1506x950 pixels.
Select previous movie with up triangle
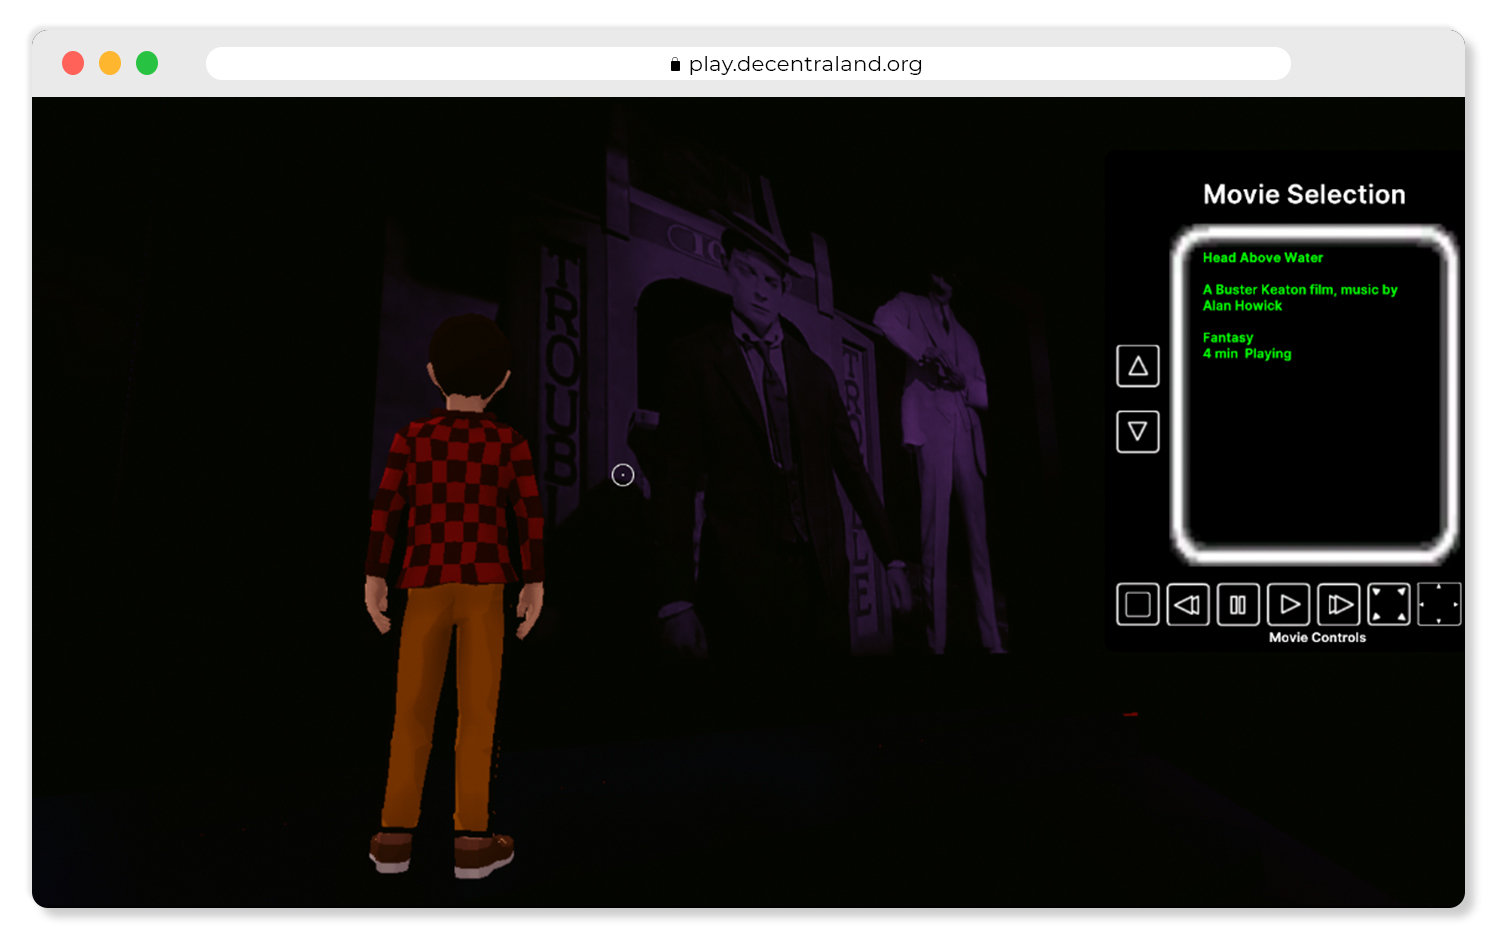click(1138, 366)
